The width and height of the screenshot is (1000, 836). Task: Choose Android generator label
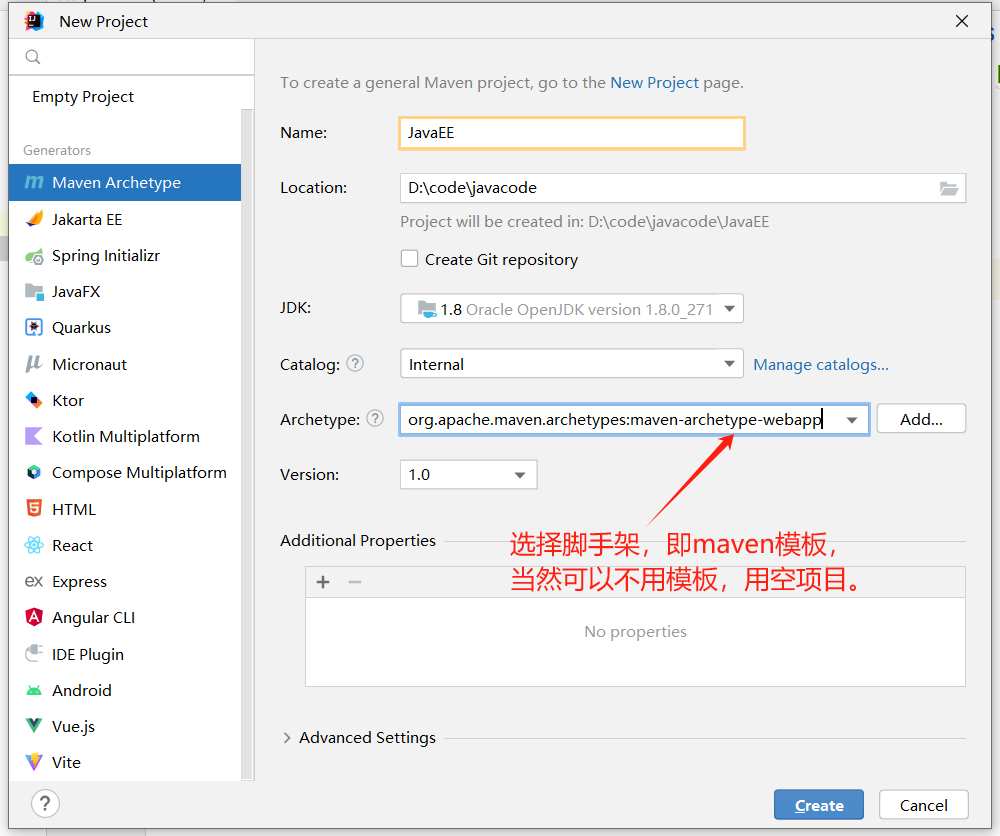tap(82, 691)
